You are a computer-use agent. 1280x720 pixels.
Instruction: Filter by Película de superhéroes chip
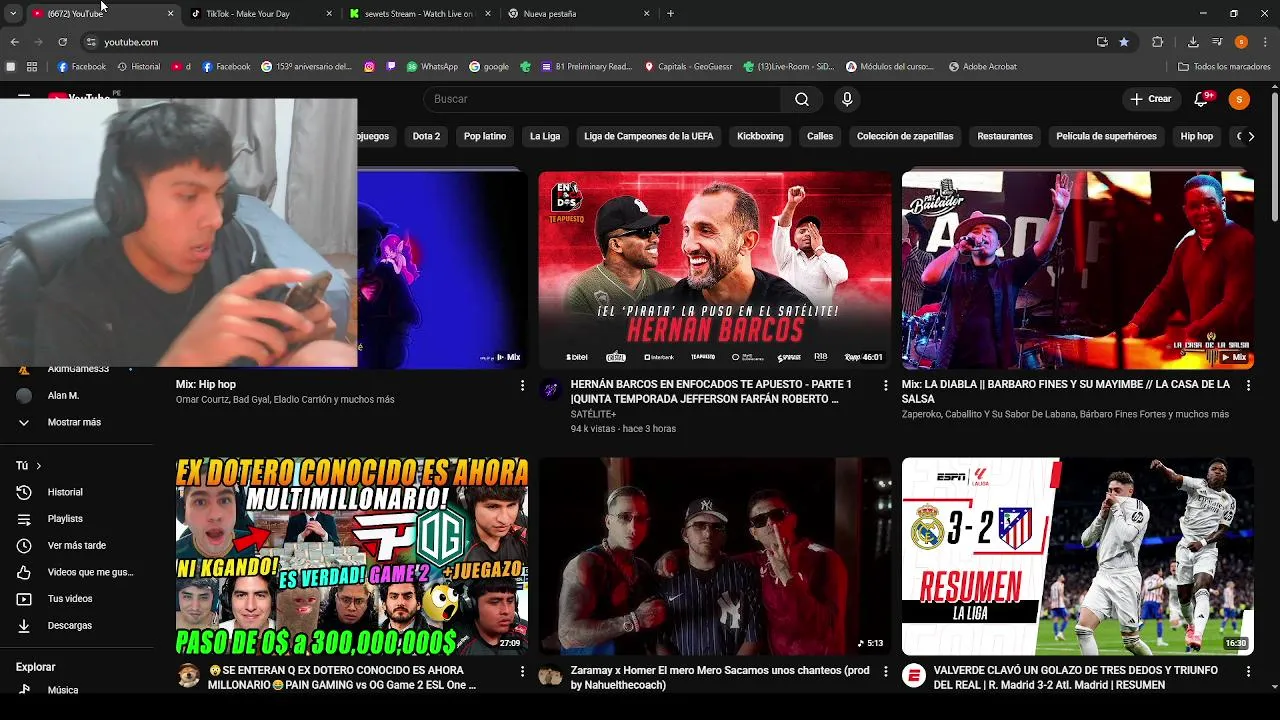point(1106,136)
